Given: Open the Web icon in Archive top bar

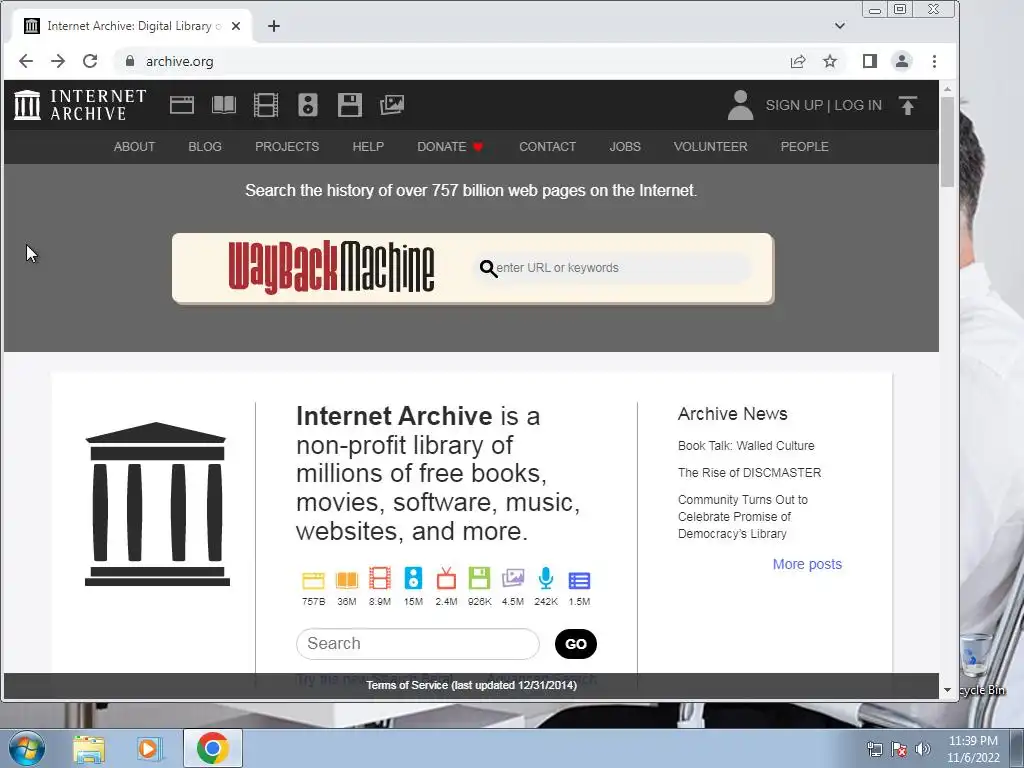Looking at the screenshot, I should tap(182, 105).
